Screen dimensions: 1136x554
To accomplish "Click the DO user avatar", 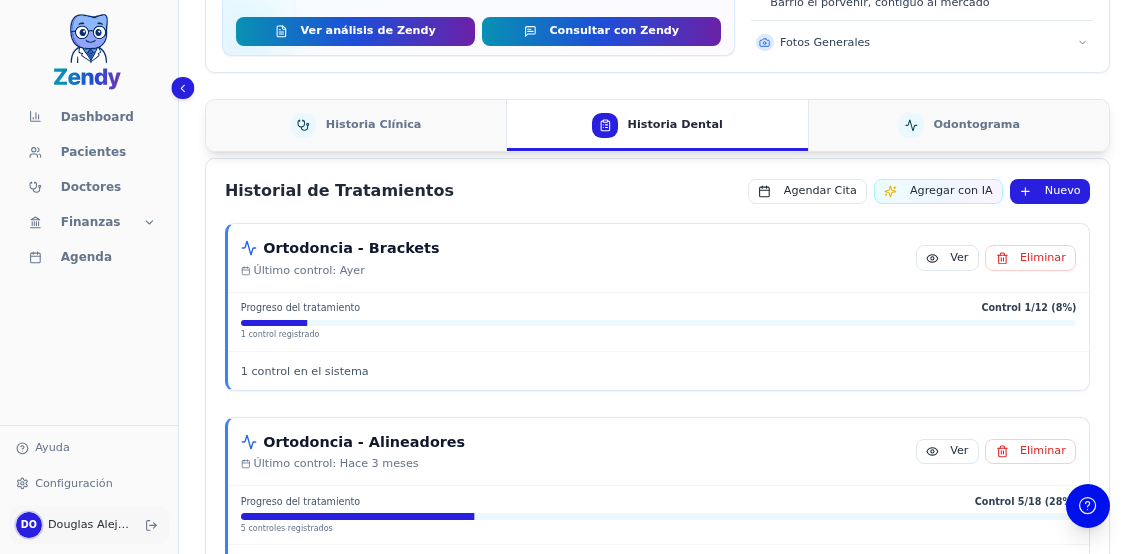I will (x=29, y=525).
